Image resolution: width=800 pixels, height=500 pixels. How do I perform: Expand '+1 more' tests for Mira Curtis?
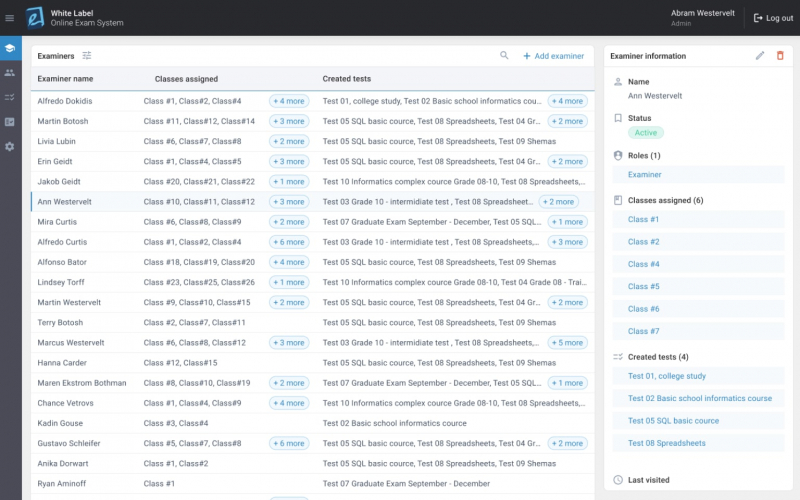(x=567, y=222)
